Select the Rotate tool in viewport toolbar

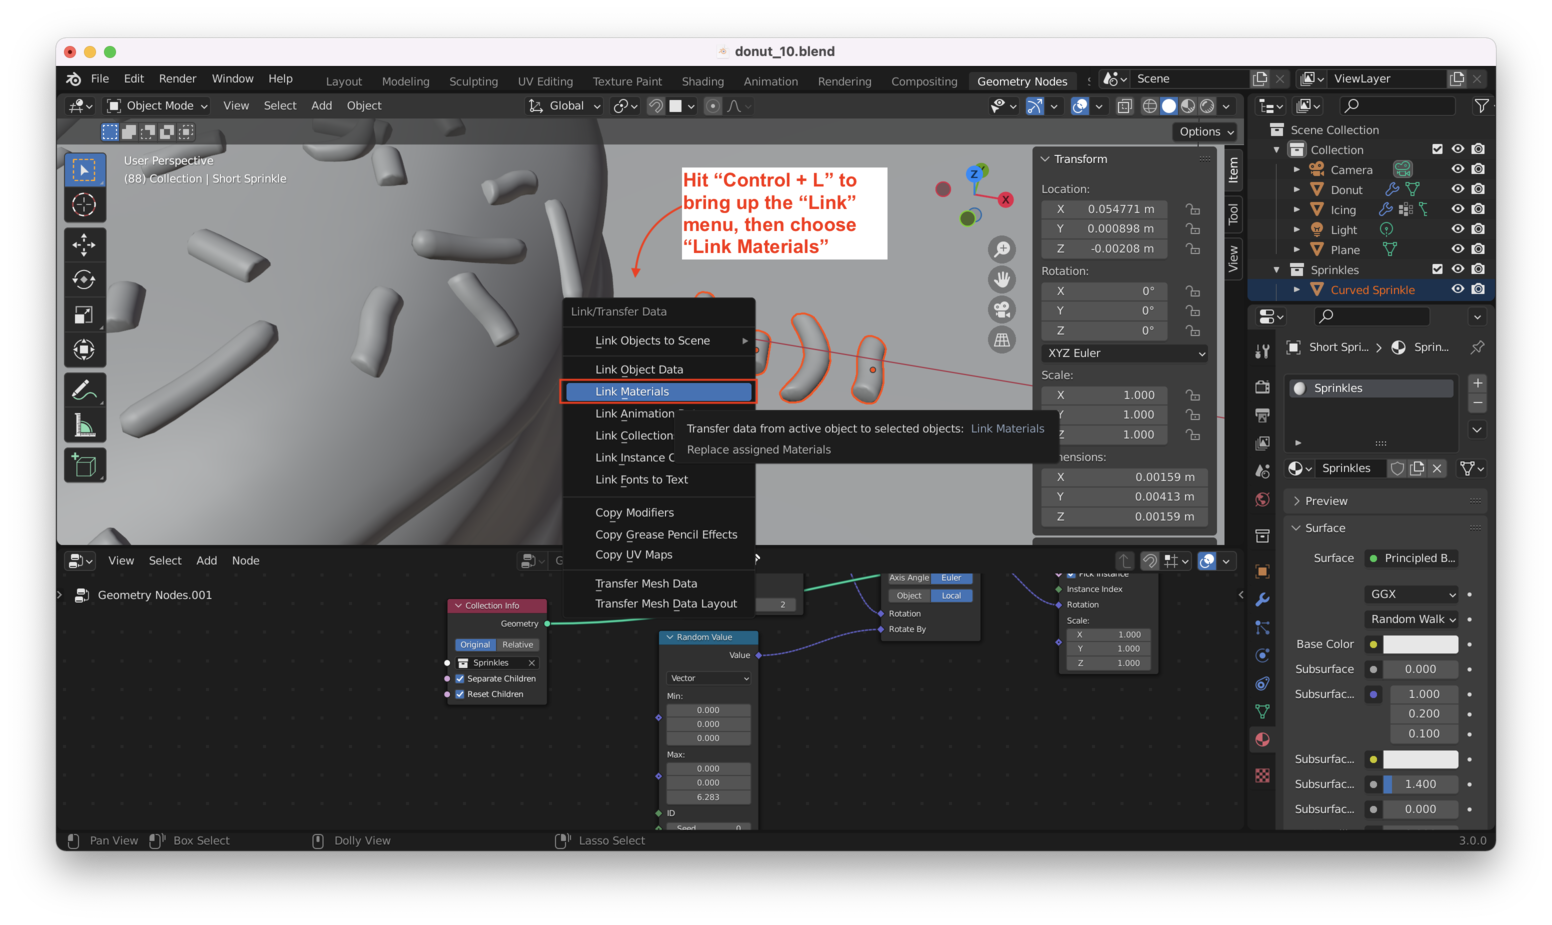85,279
